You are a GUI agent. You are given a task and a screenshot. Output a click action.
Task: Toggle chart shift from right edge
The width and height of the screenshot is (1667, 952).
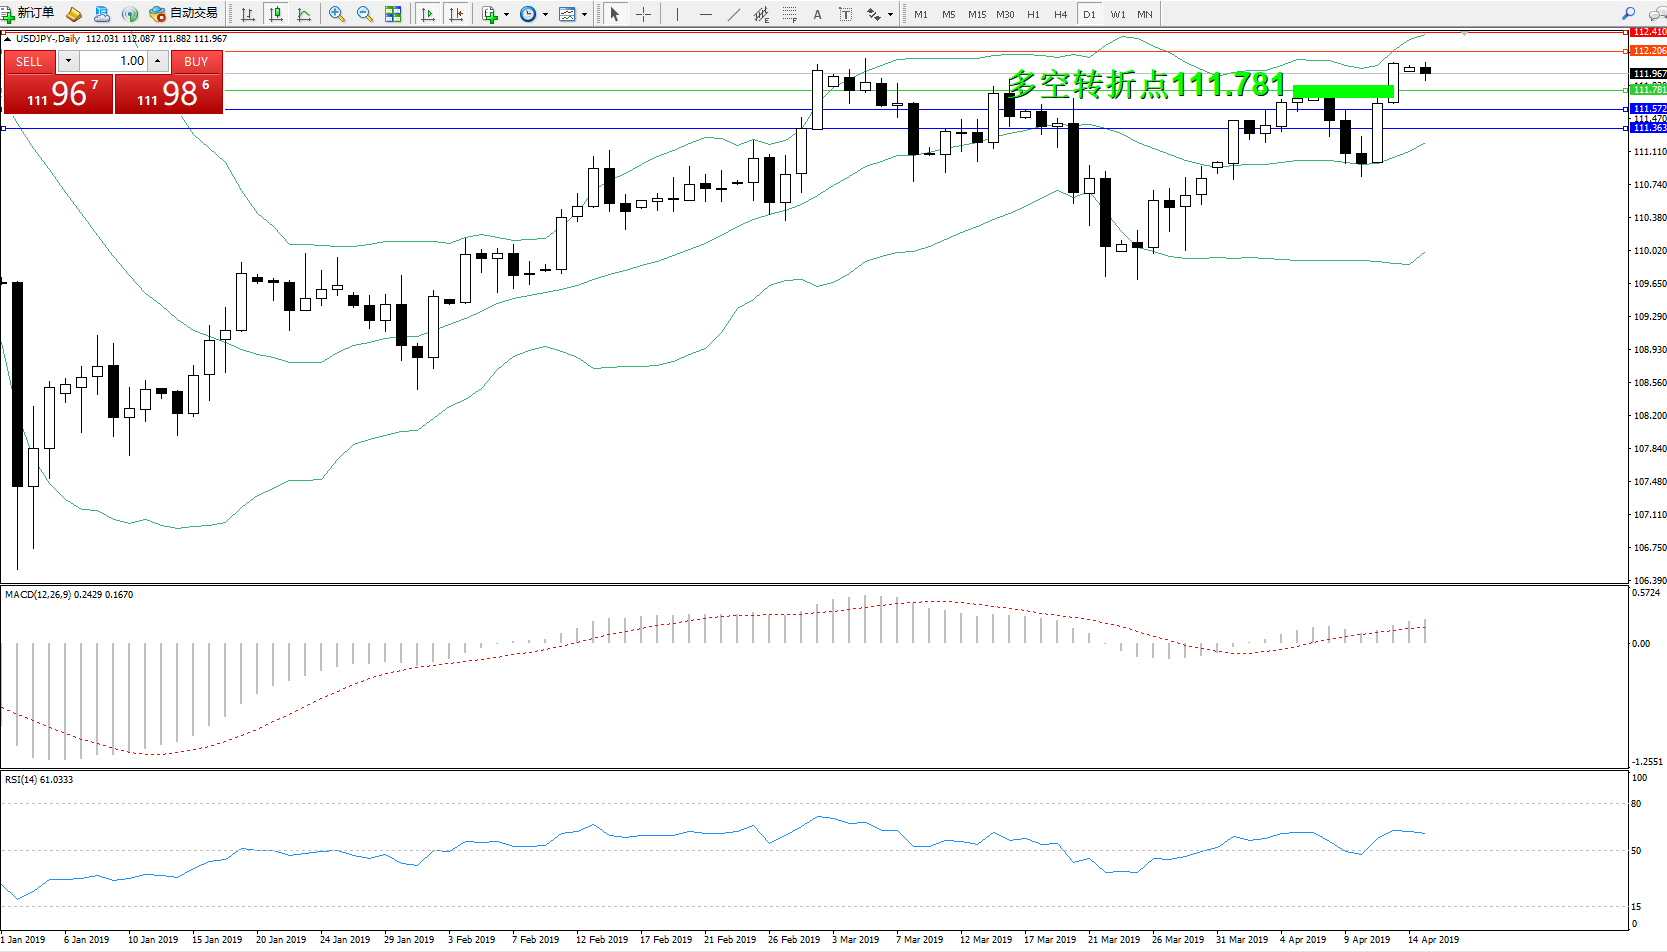456,14
